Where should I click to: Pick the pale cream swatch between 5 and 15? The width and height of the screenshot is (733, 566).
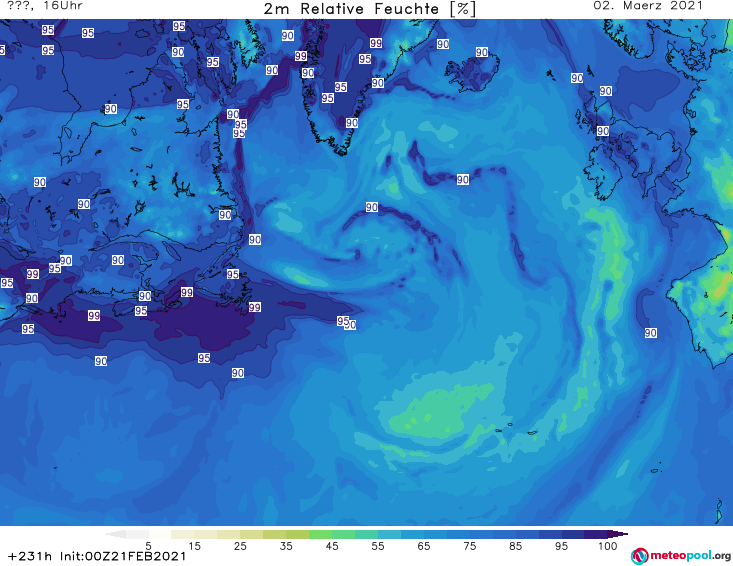point(183,534)
